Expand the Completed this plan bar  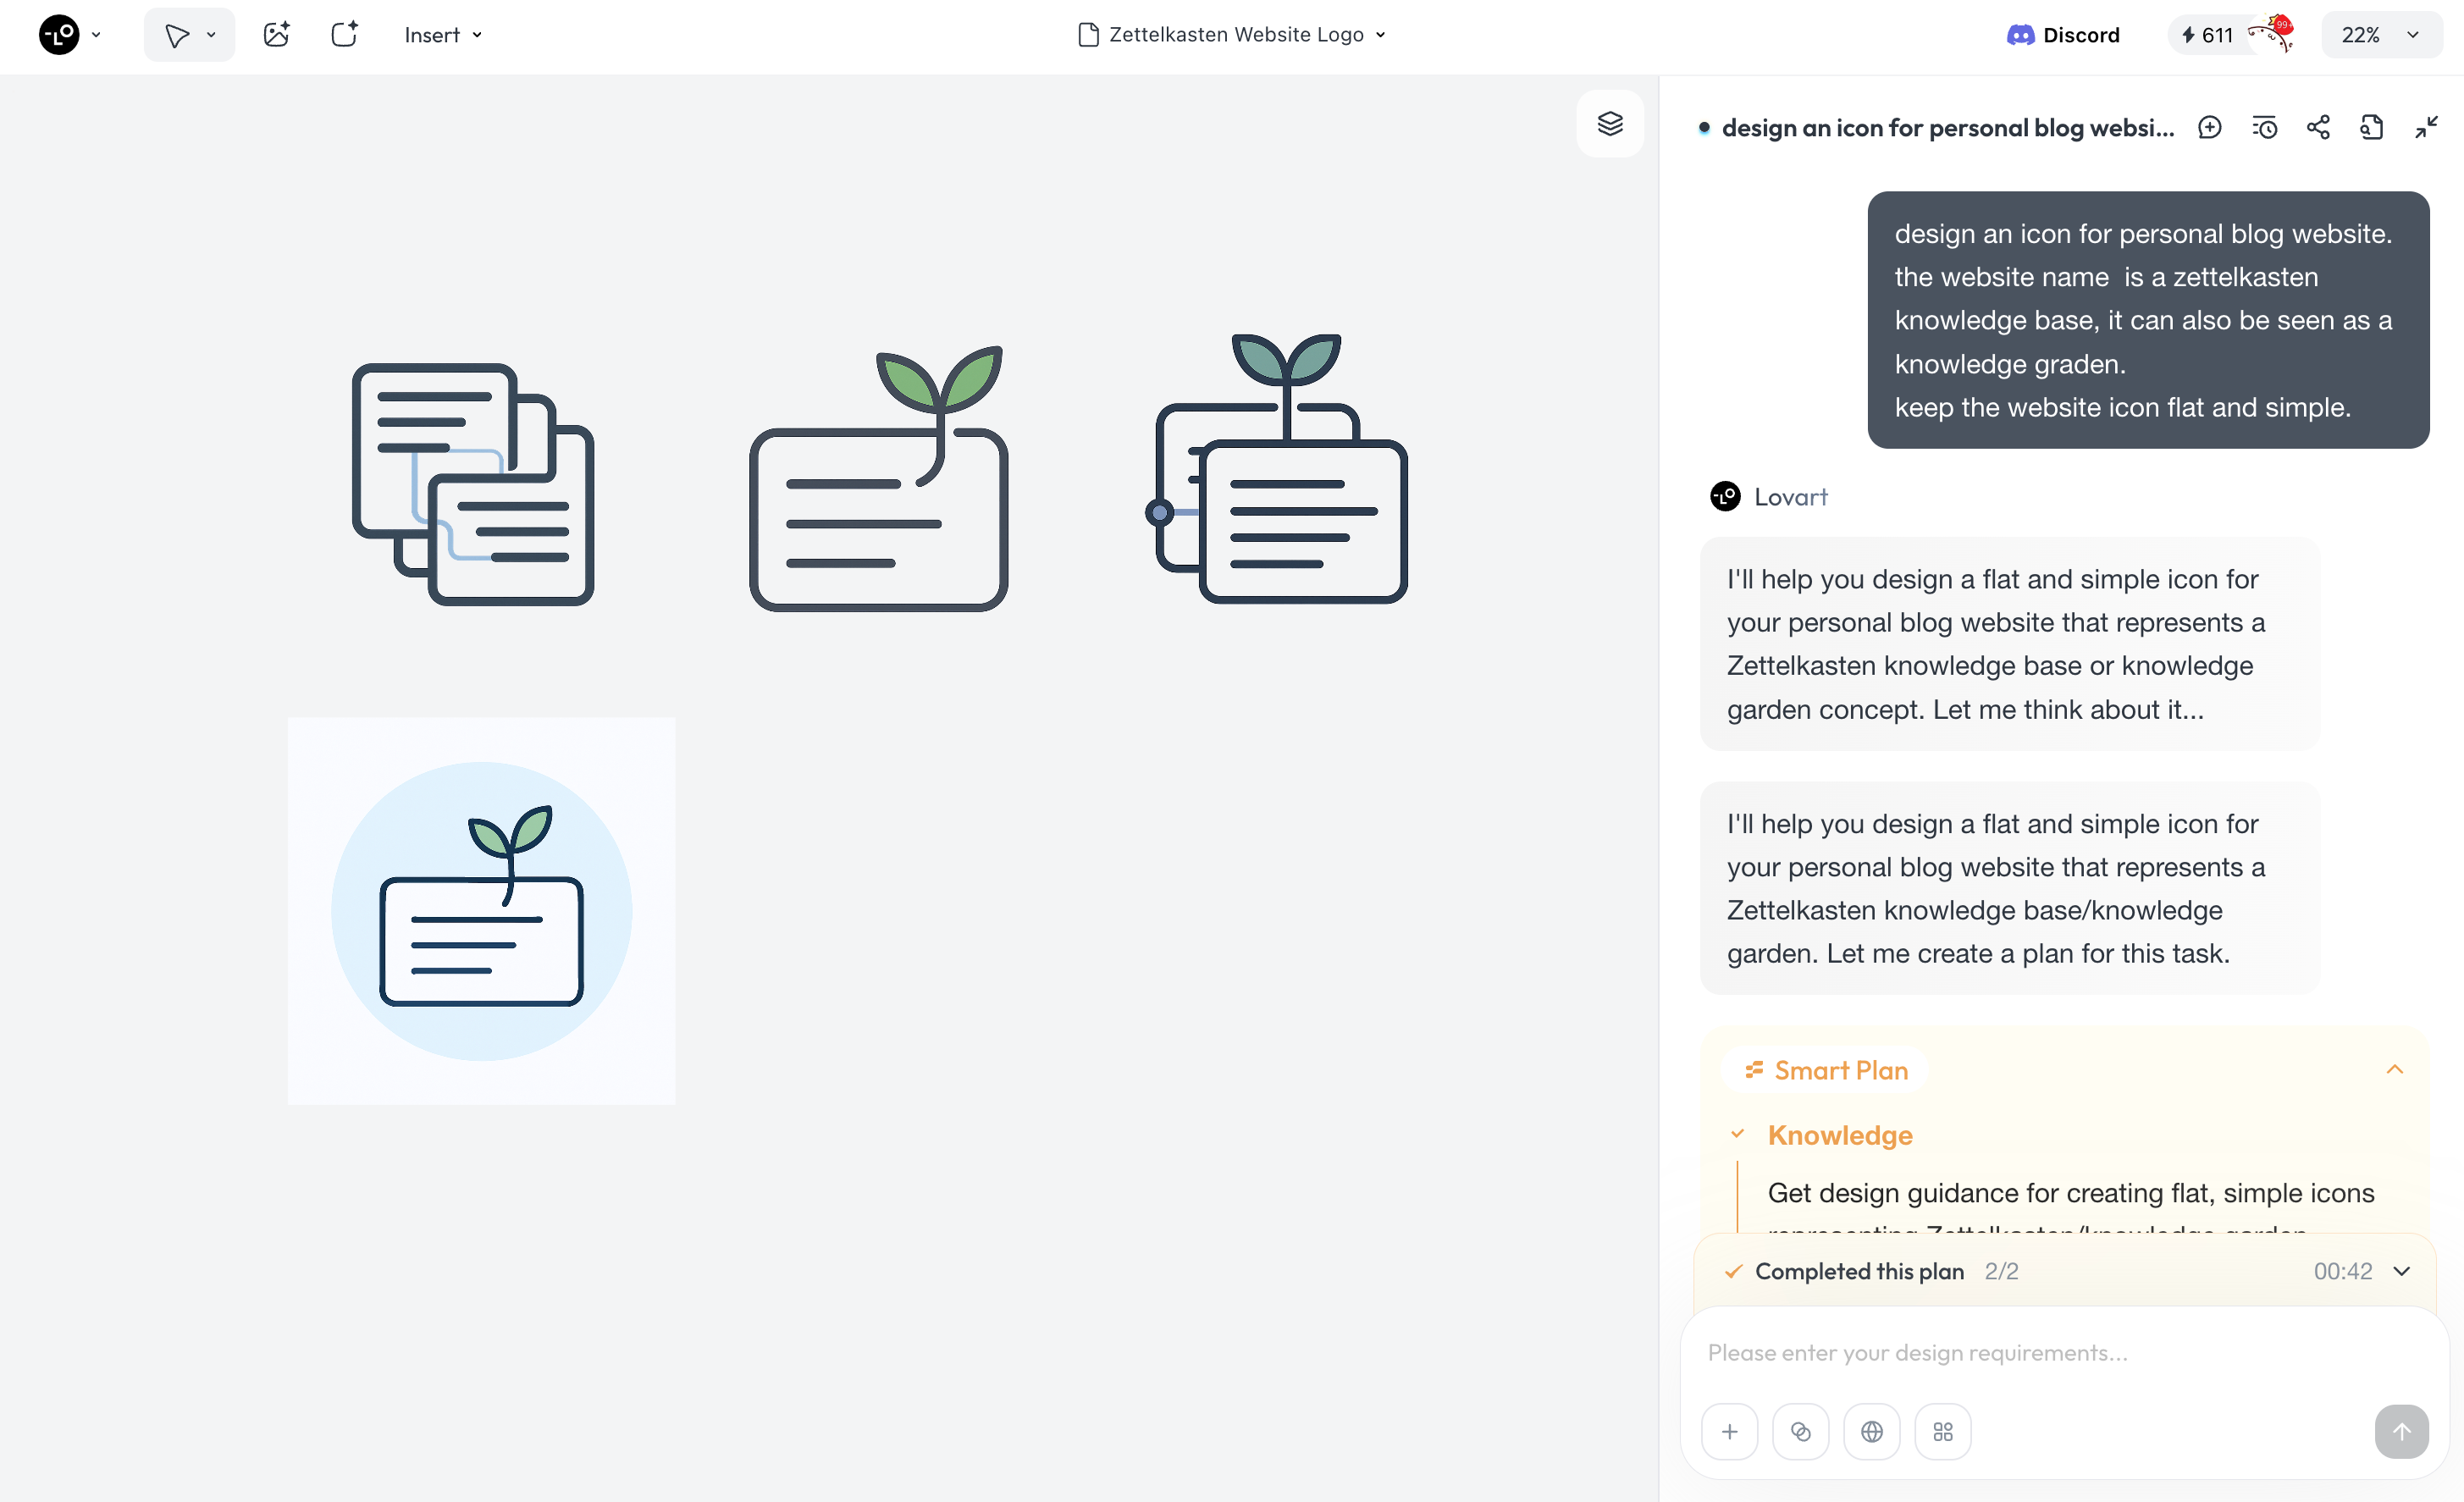[x=2402, y=1271]
